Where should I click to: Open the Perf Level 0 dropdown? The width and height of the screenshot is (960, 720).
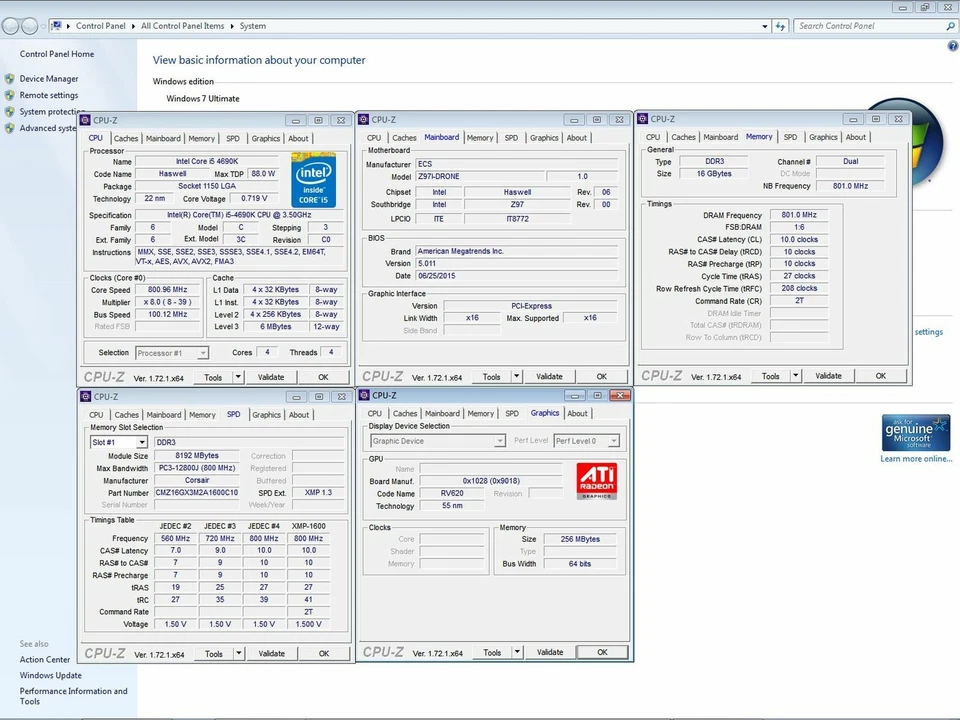613,441
